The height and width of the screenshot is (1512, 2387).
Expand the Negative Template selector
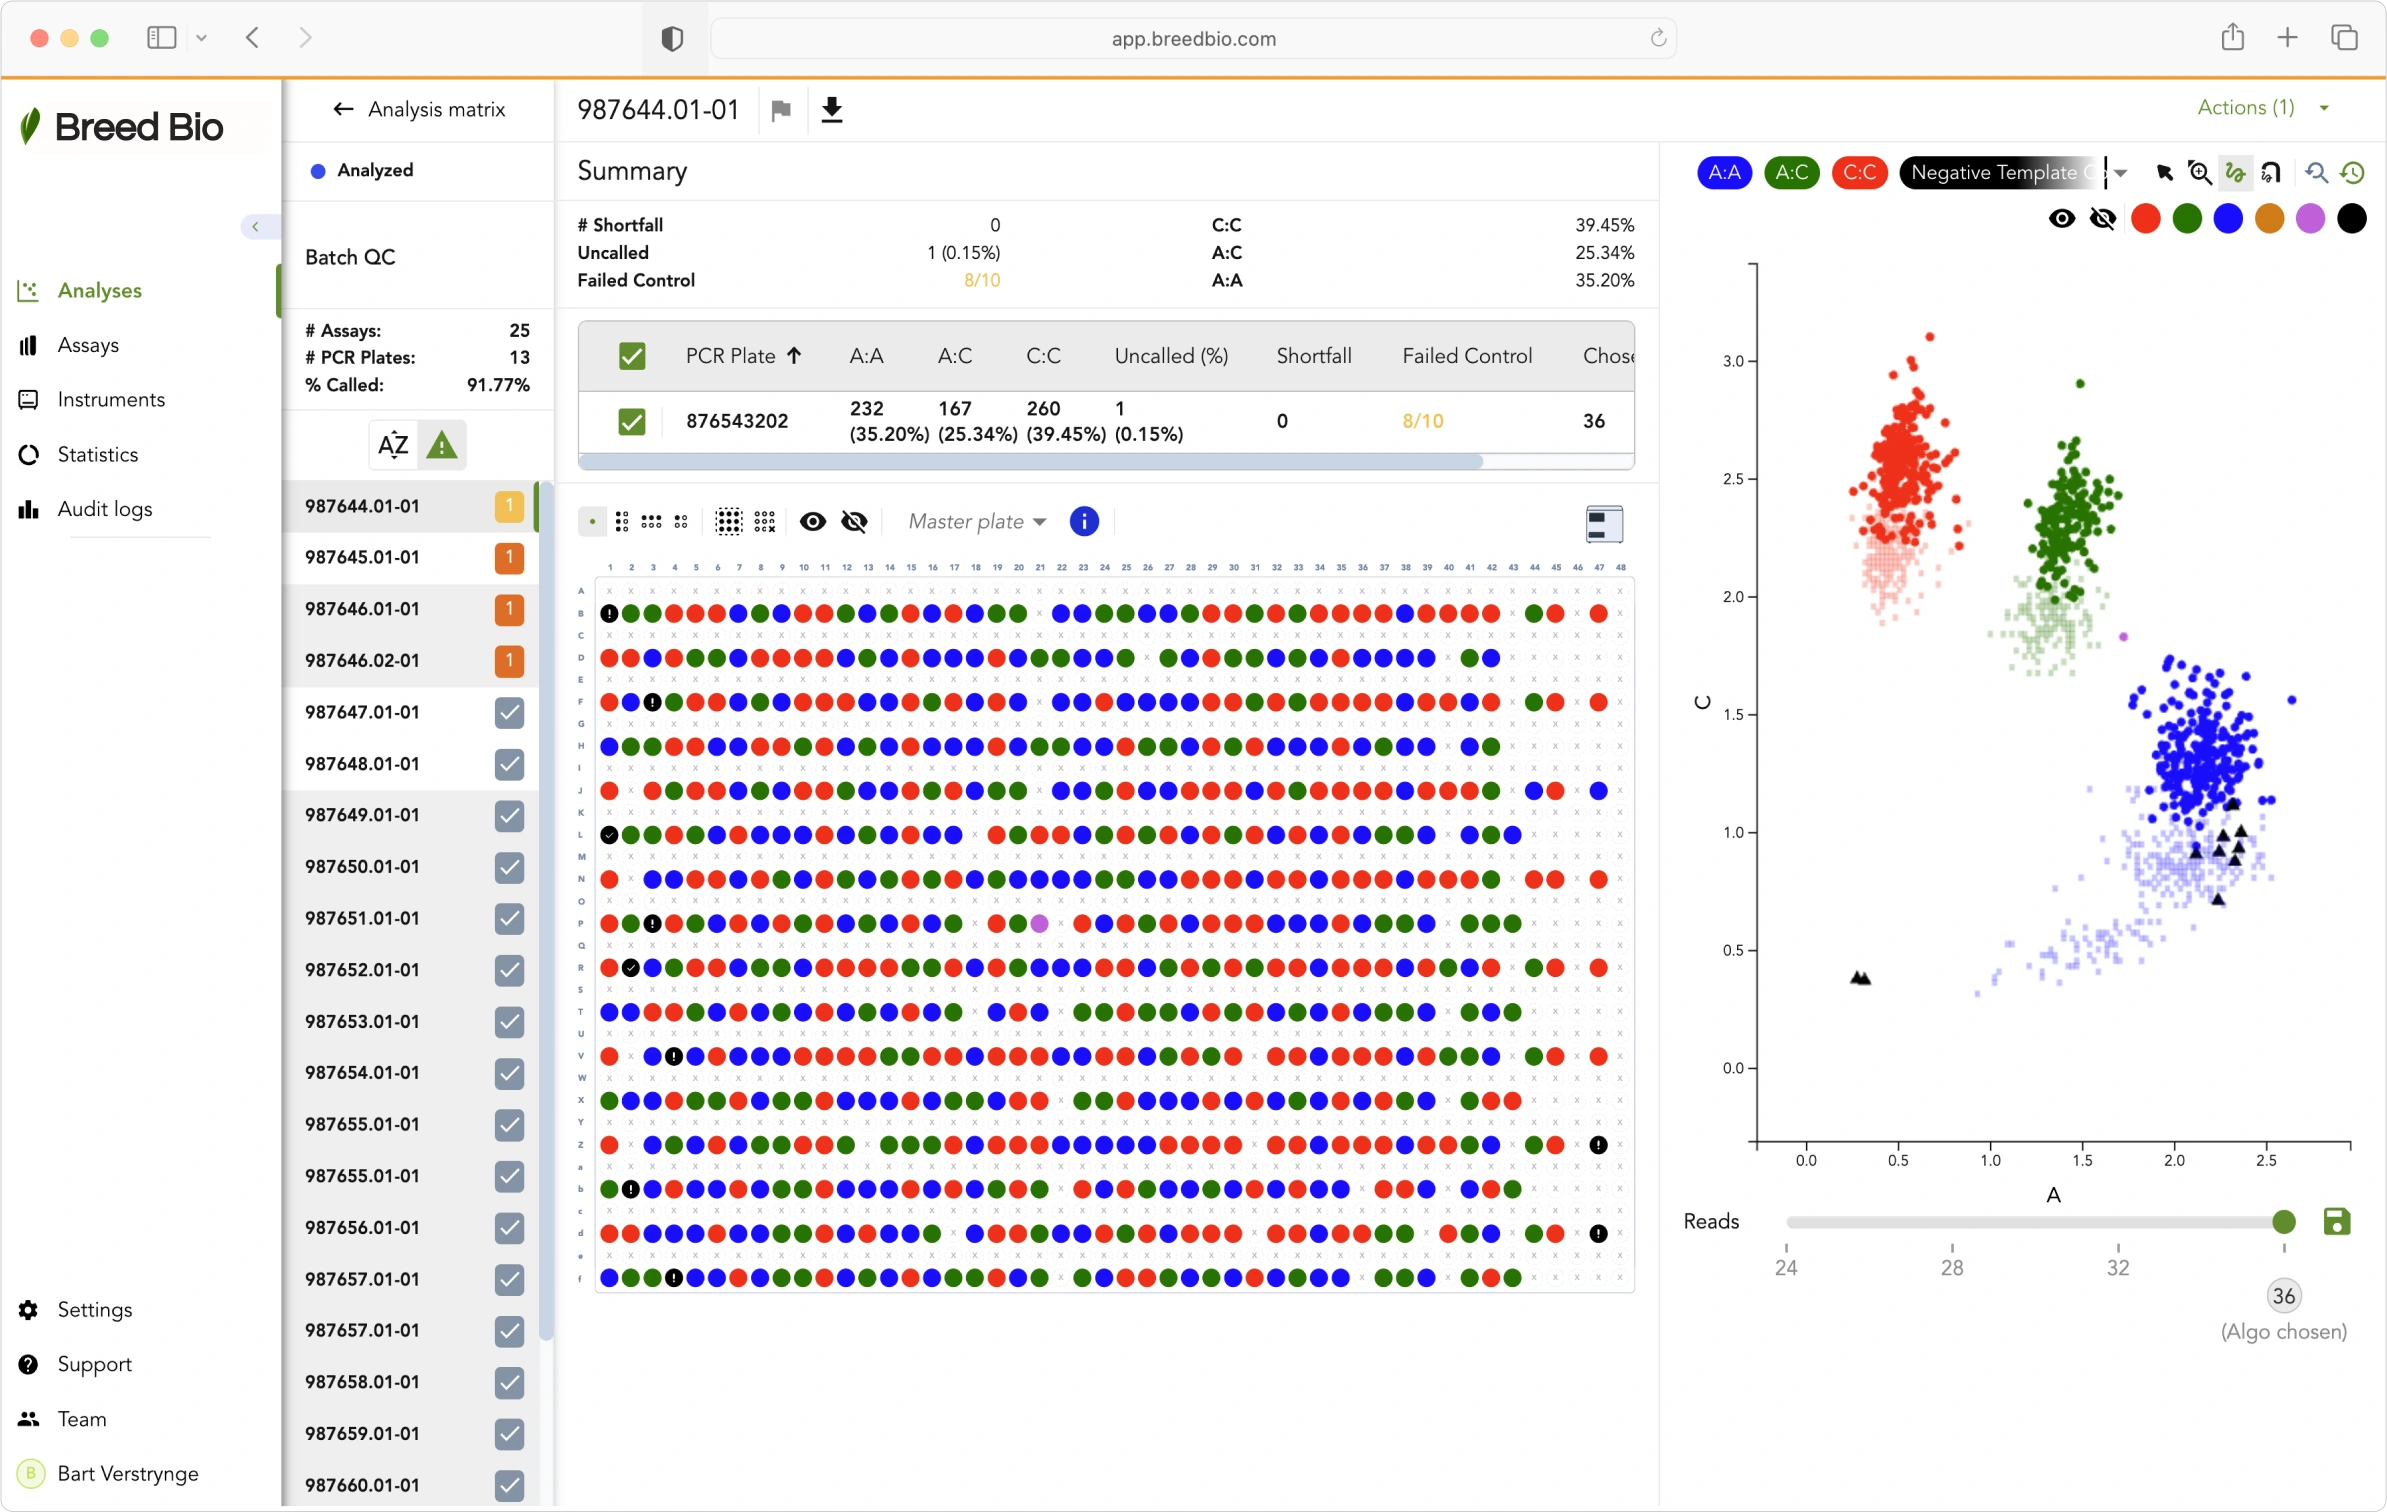2121,172
